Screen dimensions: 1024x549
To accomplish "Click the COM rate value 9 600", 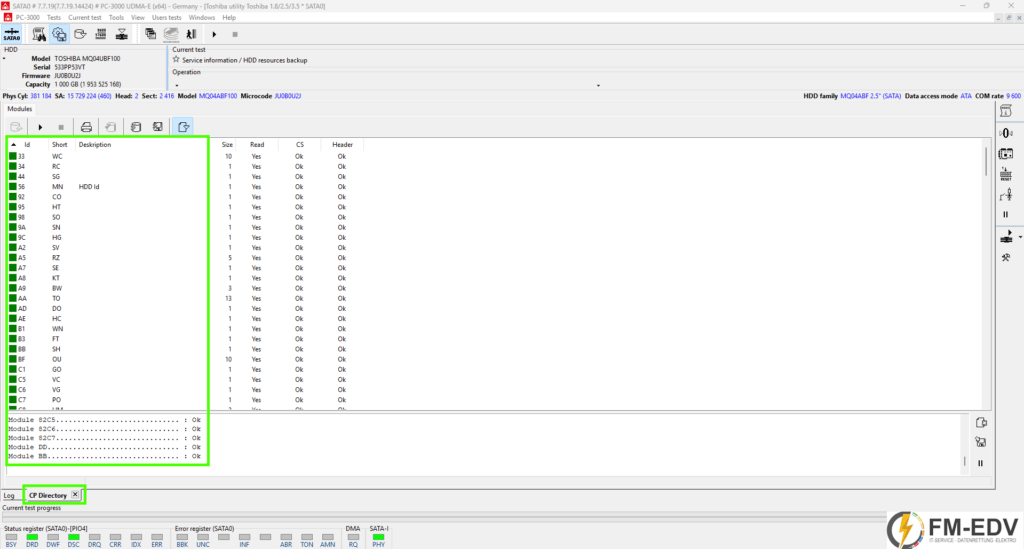I will point(1014,96).
